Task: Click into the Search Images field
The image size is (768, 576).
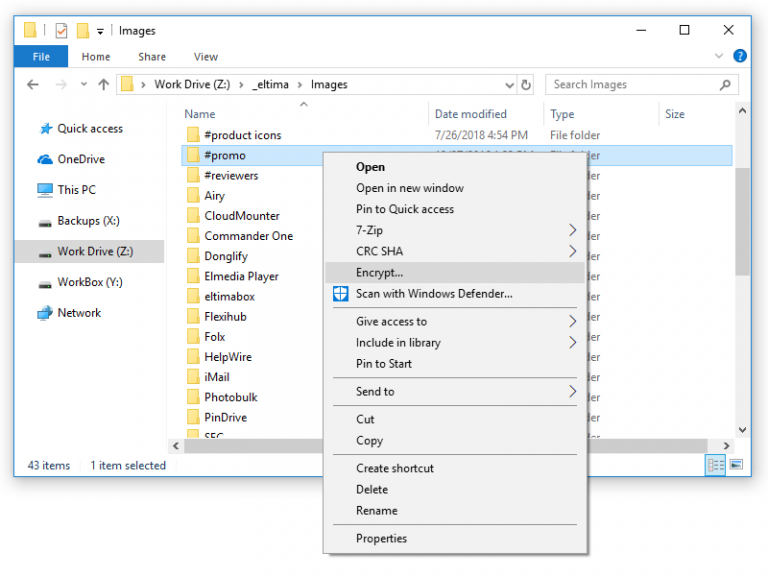Action: point(642,85)
